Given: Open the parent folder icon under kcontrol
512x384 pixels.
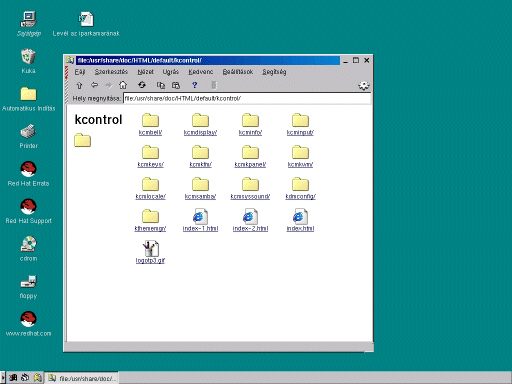Looking at the screenshot, I should (x=82, y=140).
